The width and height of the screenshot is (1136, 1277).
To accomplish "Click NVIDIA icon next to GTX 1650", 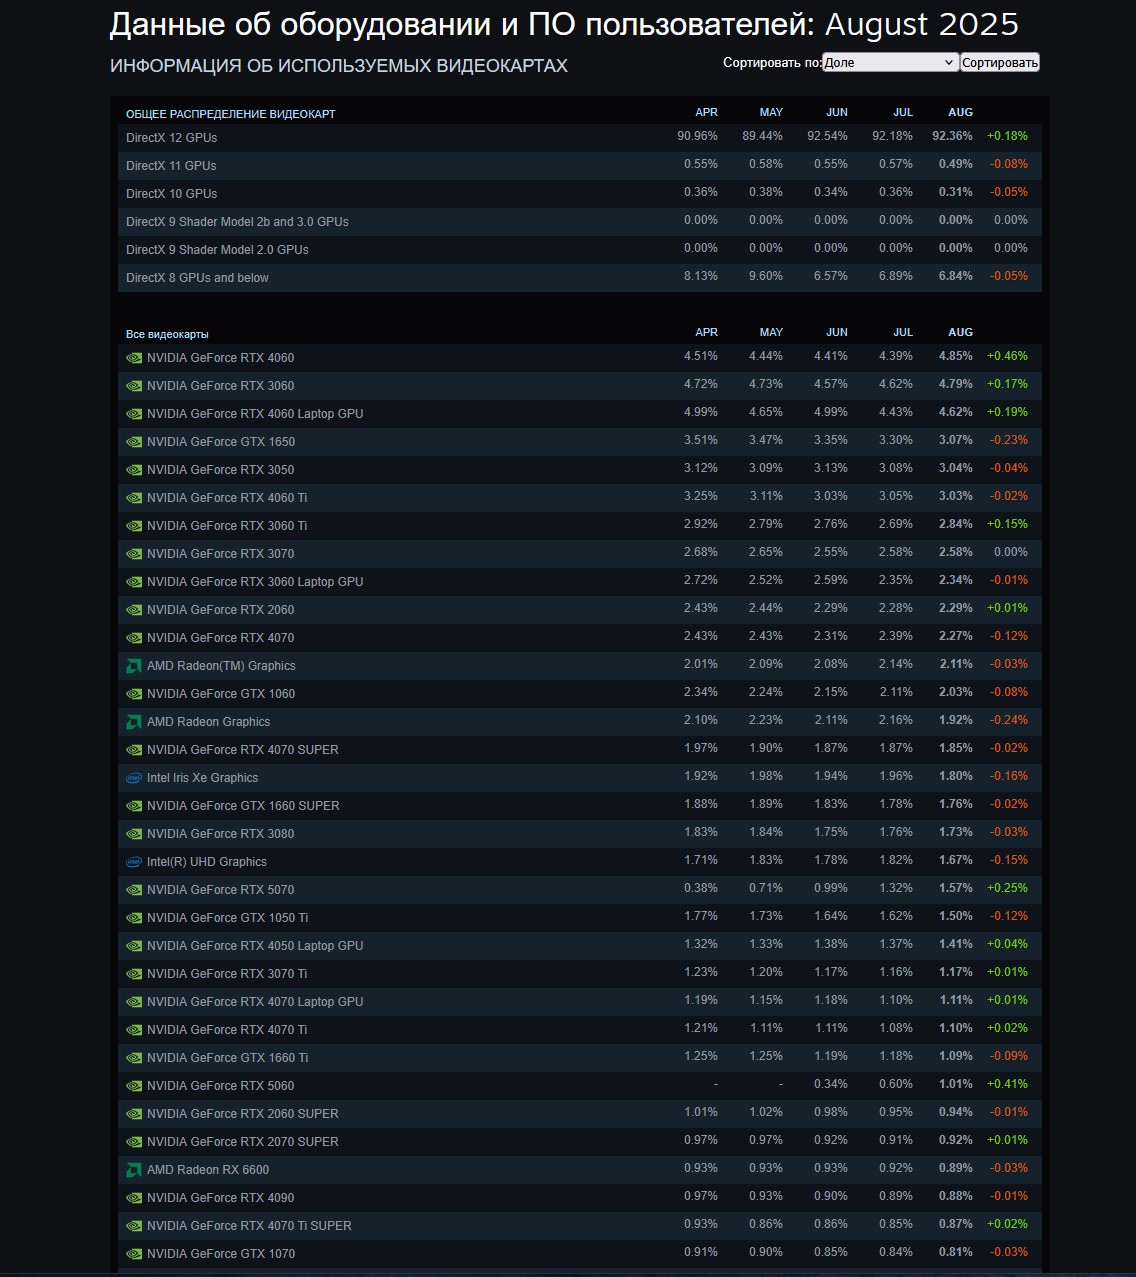I will pyautogui.click(x=134, y=441).
